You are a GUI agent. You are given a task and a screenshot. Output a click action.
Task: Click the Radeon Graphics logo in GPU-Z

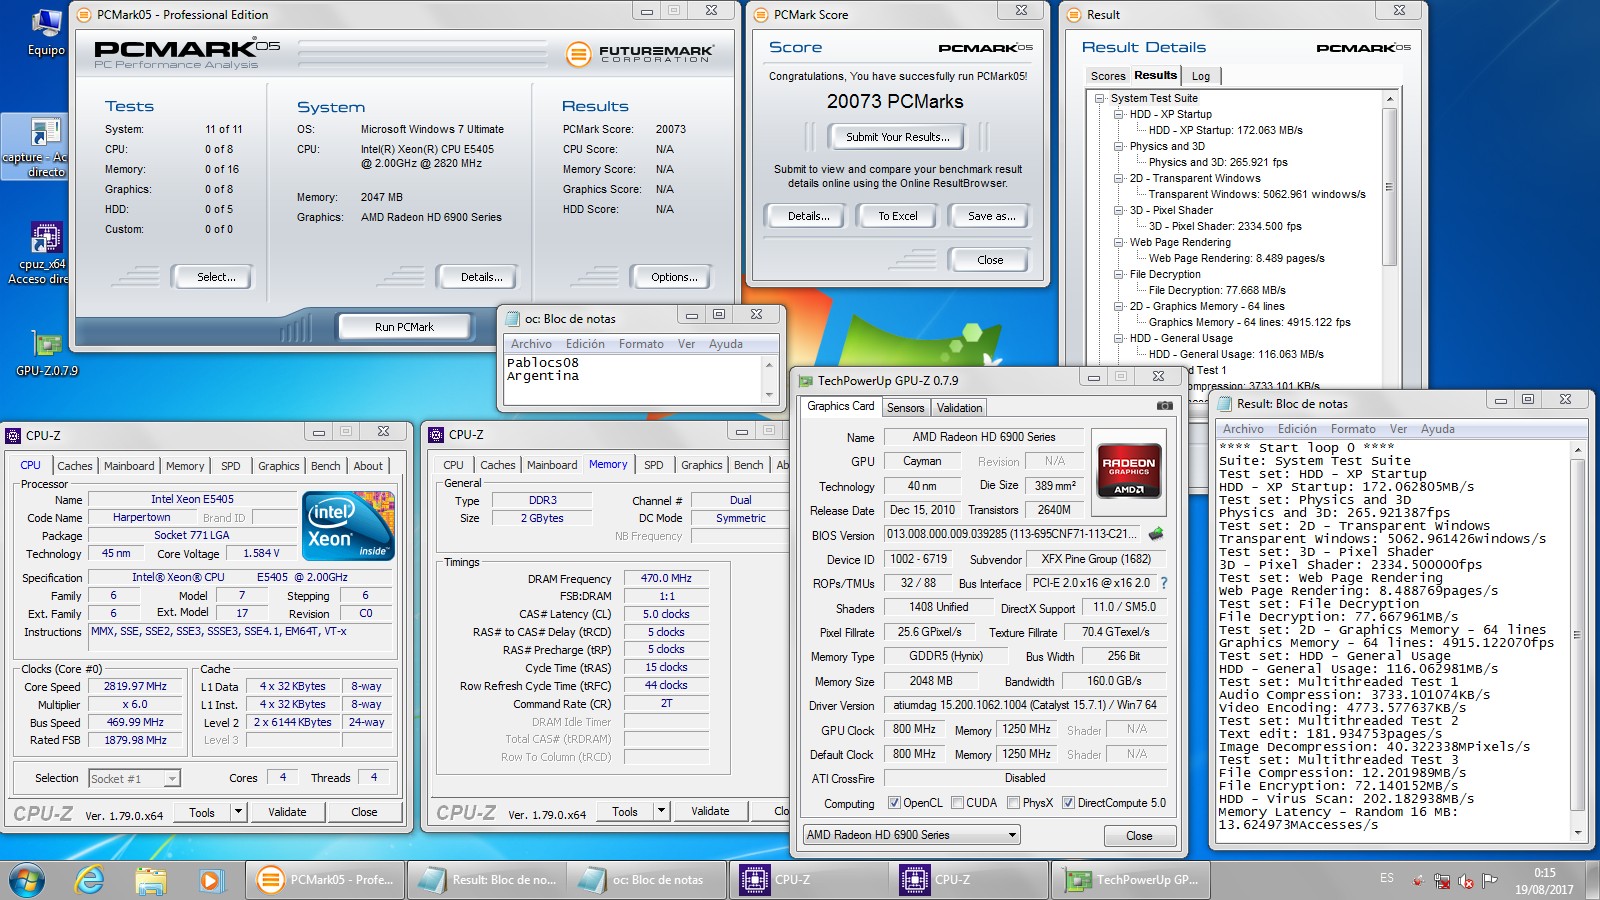coord(1129,469)
